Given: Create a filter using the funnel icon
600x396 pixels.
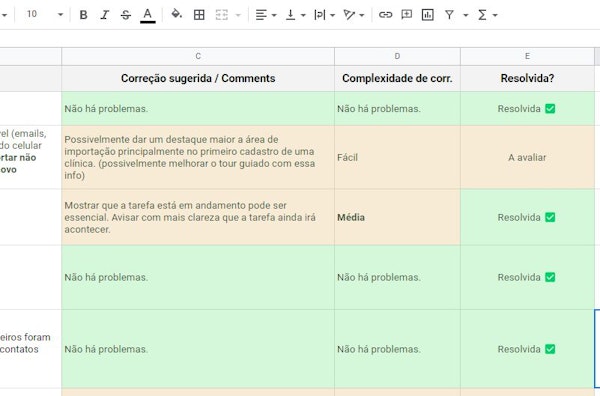Looking at the screenshot, I should click(449, 15).
